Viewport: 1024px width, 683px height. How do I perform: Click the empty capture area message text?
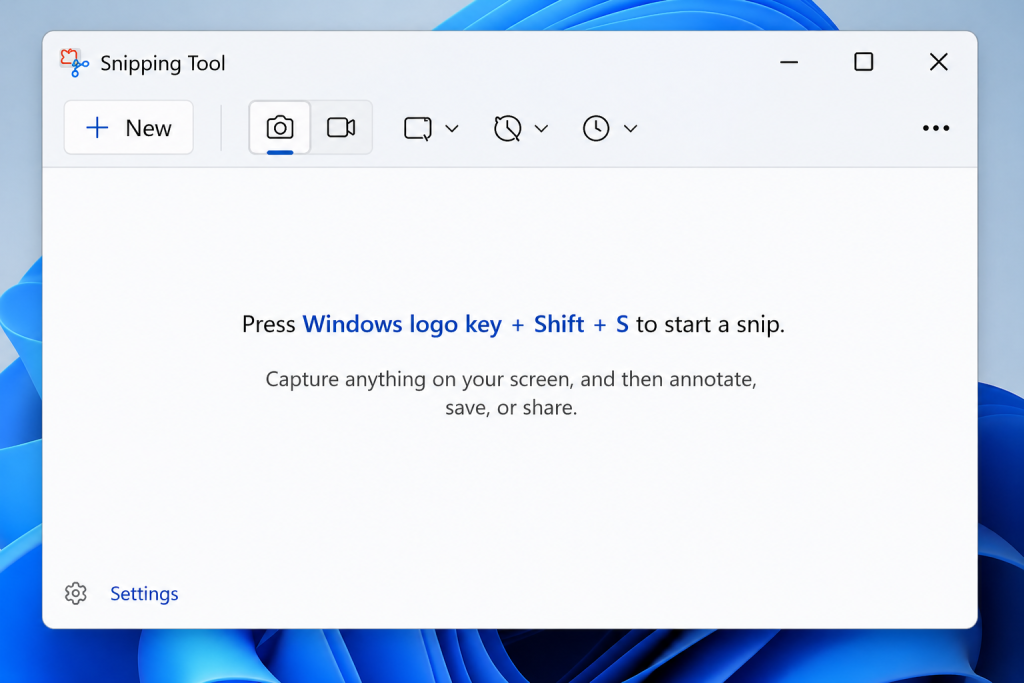click(x=510, y=379)
